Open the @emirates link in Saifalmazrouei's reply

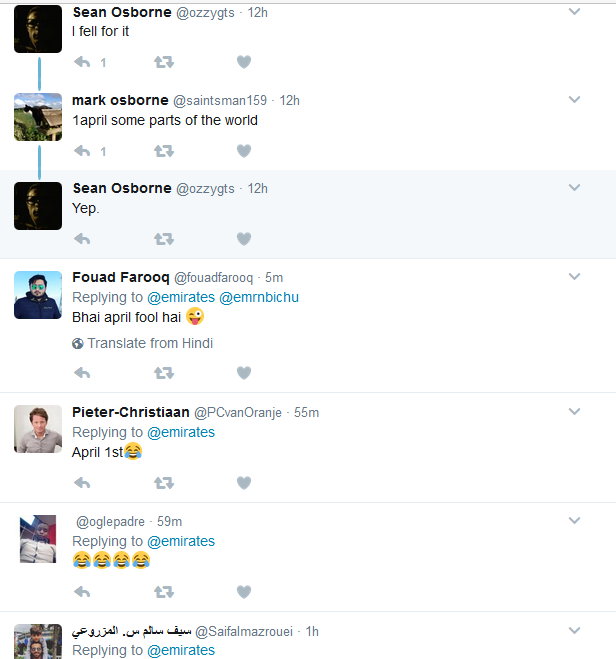click(181, 650)
